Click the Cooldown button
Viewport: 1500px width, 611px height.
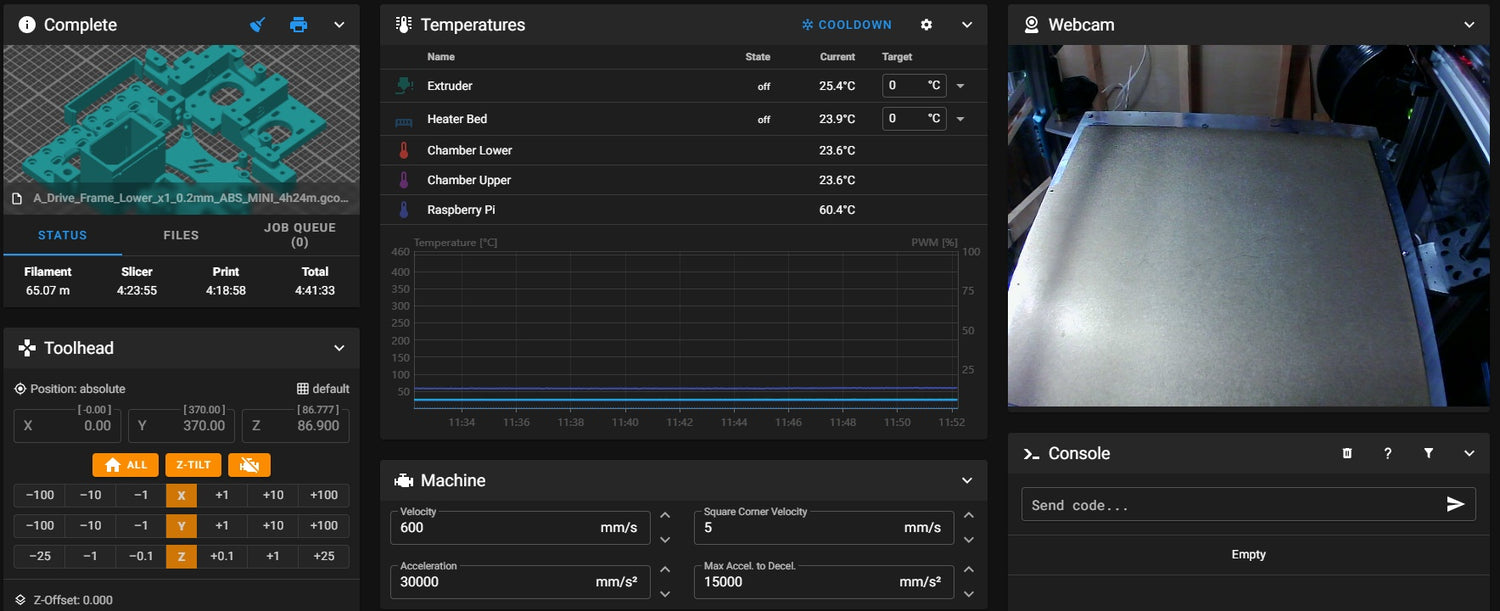pyautogui.click(x=846, y=25)
